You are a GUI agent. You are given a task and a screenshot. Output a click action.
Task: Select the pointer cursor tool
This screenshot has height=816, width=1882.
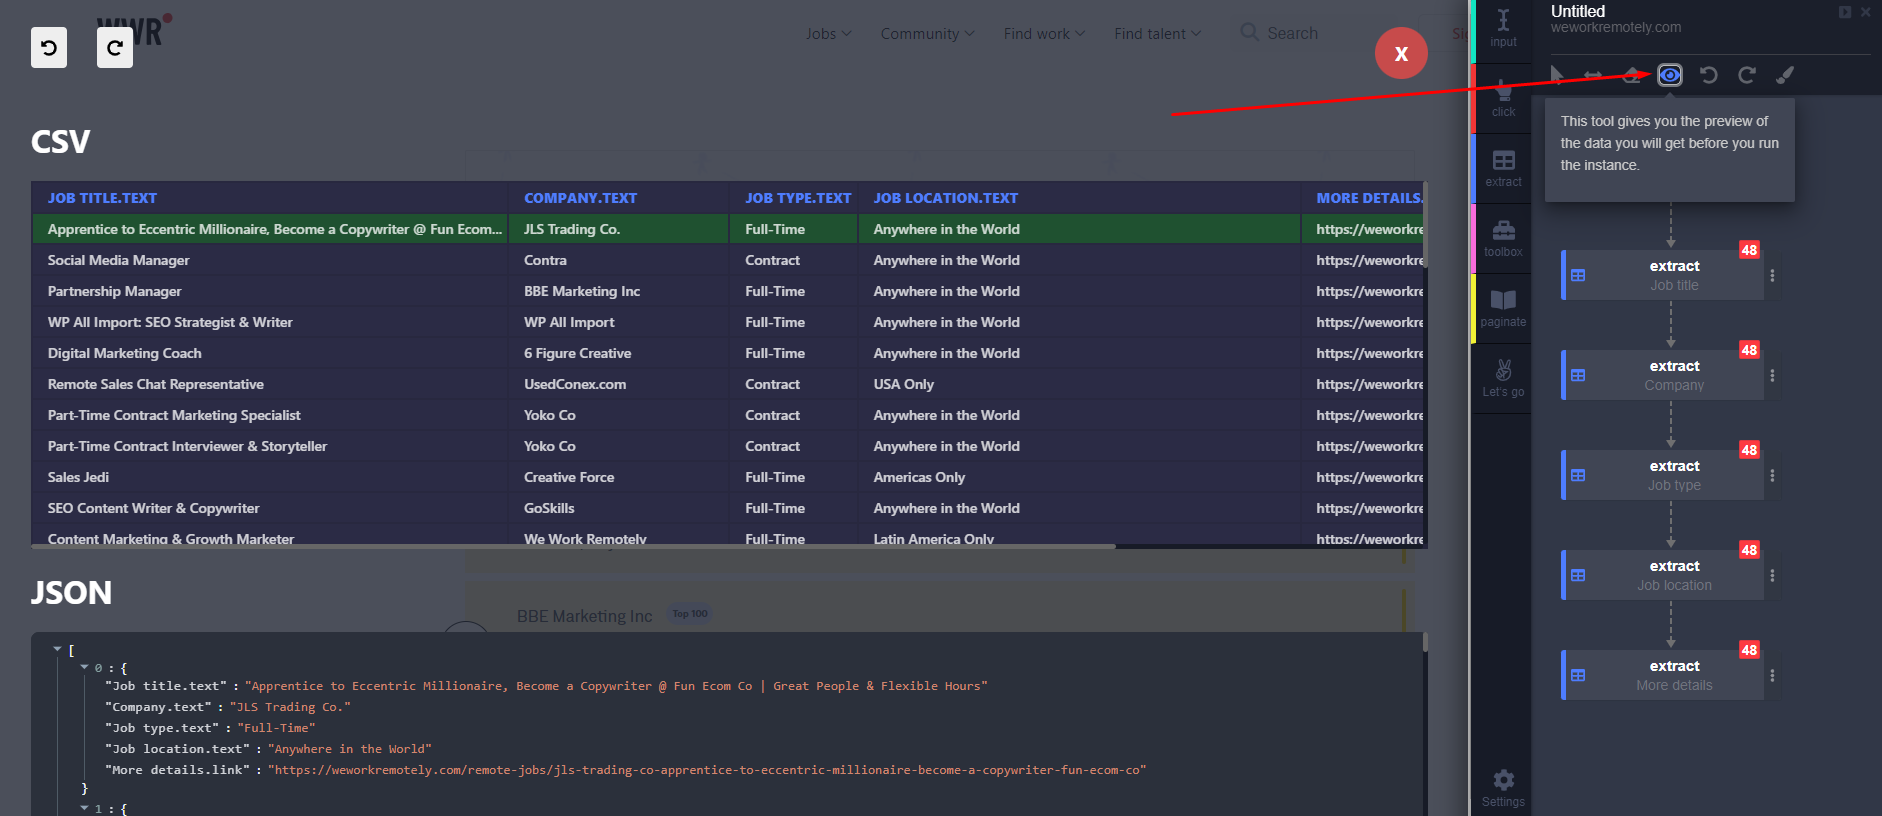1556,75
